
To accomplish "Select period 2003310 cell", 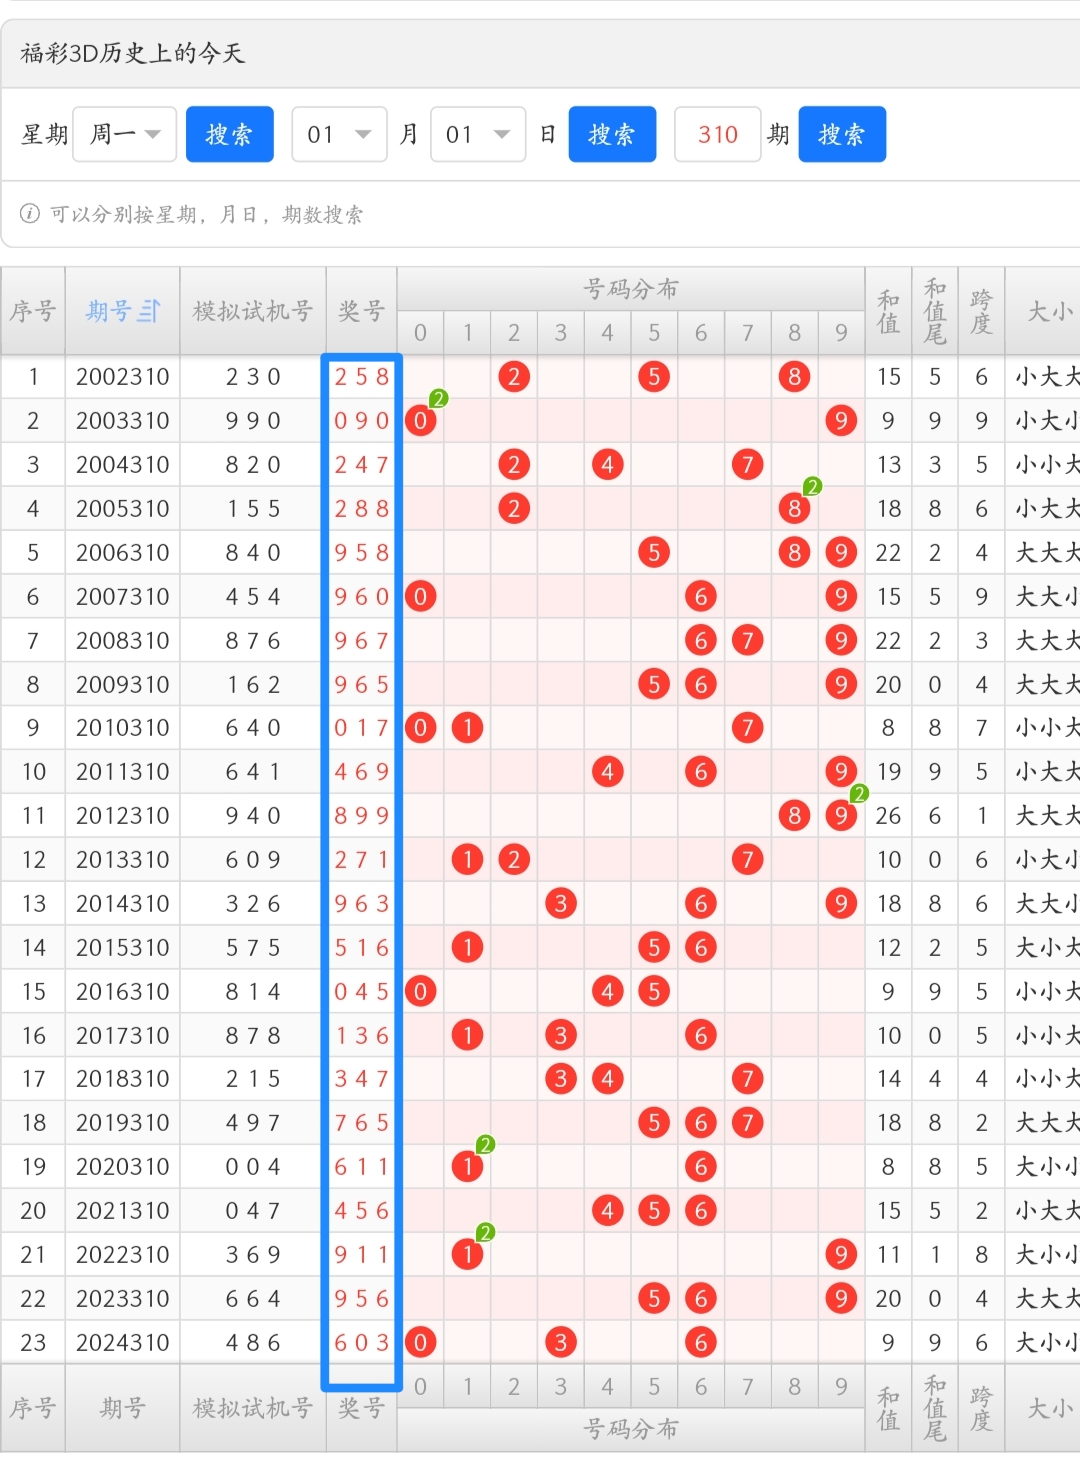I will pos(123,421).
